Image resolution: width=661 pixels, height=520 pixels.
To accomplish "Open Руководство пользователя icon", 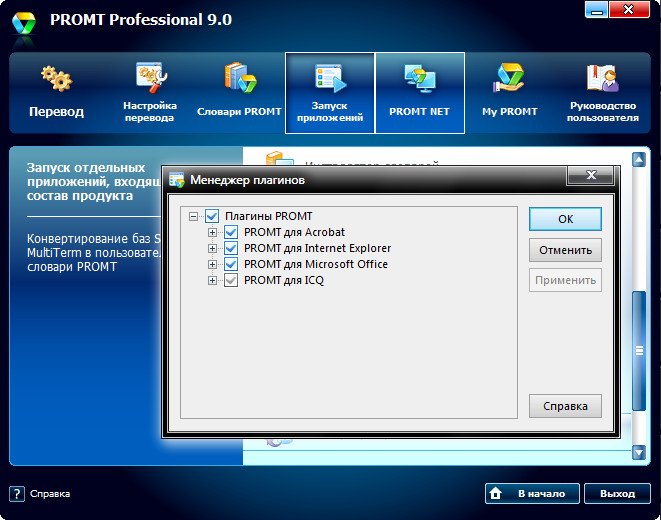I will (x=602, y=79).
